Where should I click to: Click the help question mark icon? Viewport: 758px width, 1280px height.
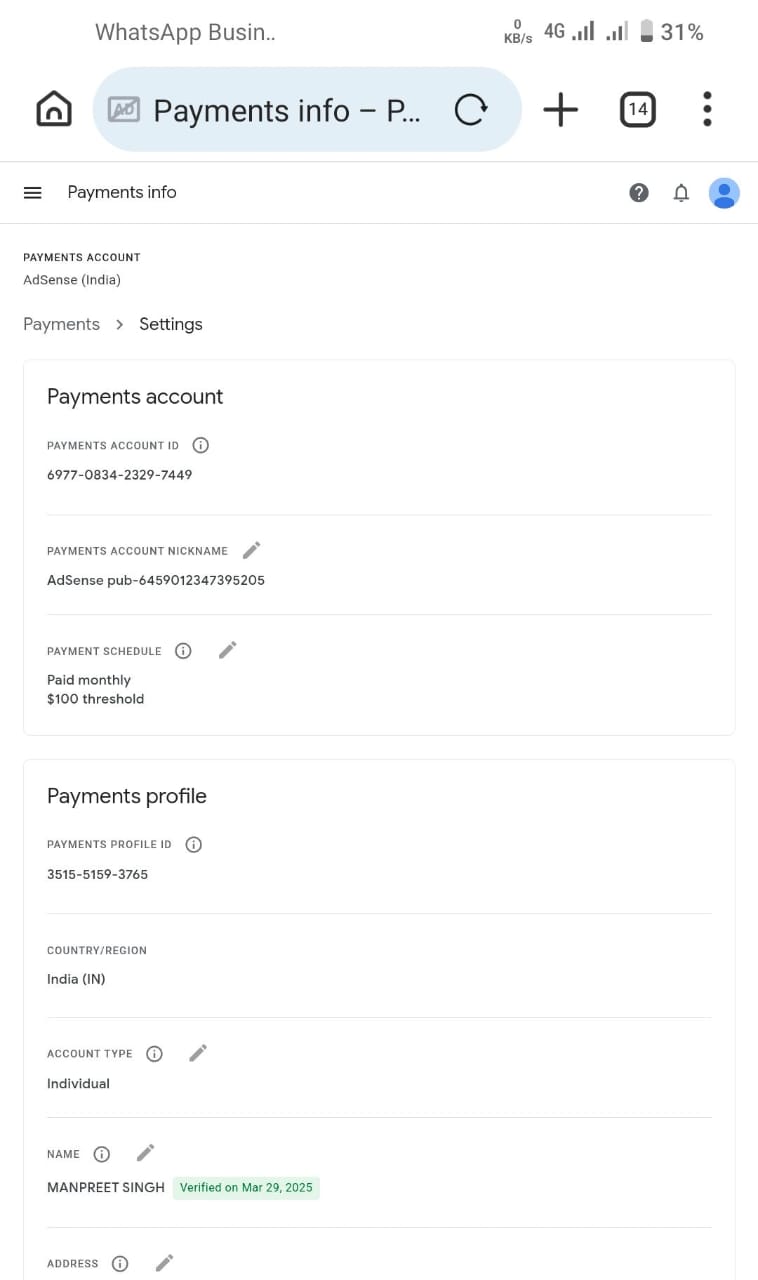pyautogui.click(x=639, y=193)
